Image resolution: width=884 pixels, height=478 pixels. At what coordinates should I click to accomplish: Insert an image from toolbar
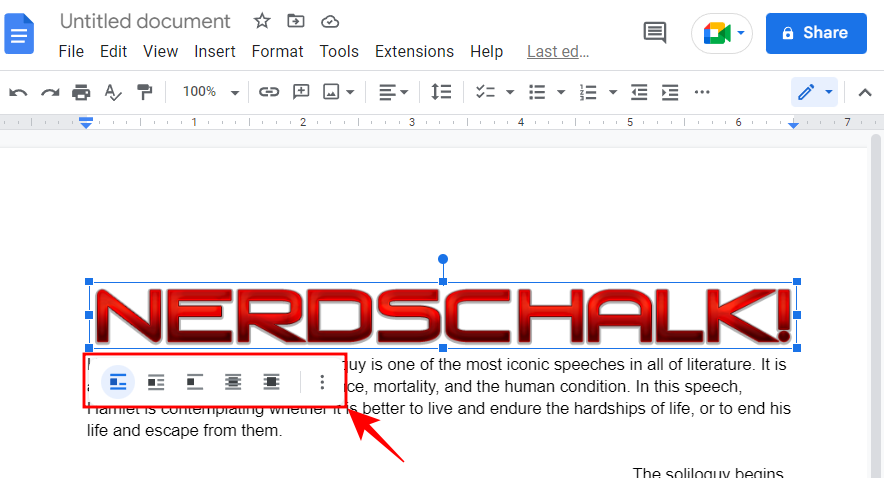[331, 92]
